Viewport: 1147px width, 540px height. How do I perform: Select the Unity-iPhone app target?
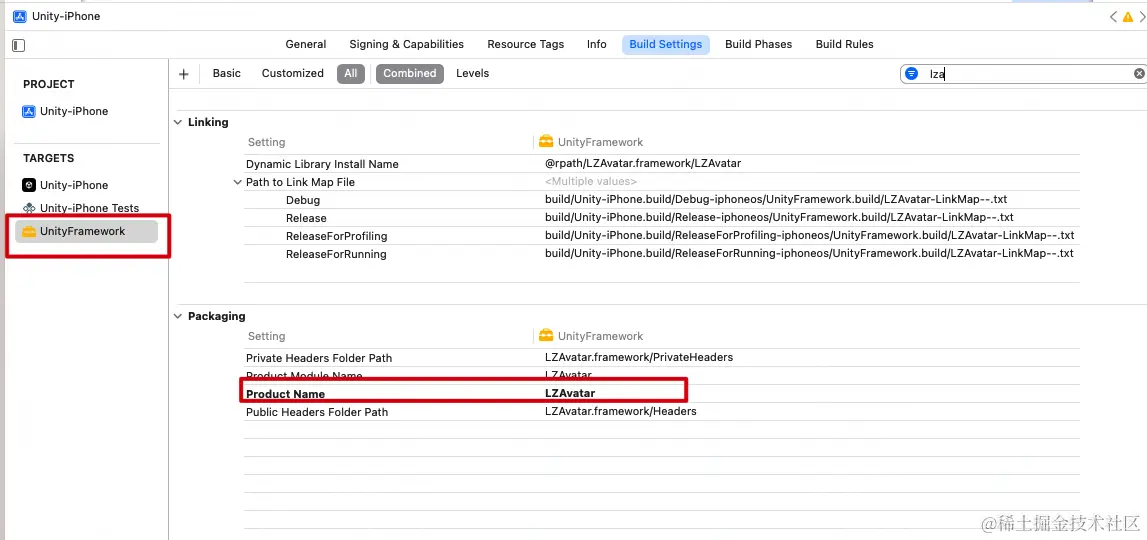74,185
